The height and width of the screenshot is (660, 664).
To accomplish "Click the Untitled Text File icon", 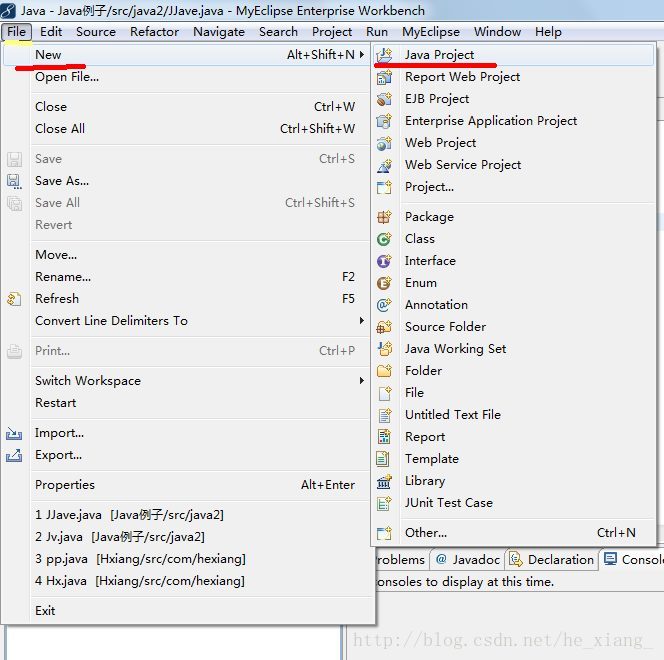I will pos(384,415).
